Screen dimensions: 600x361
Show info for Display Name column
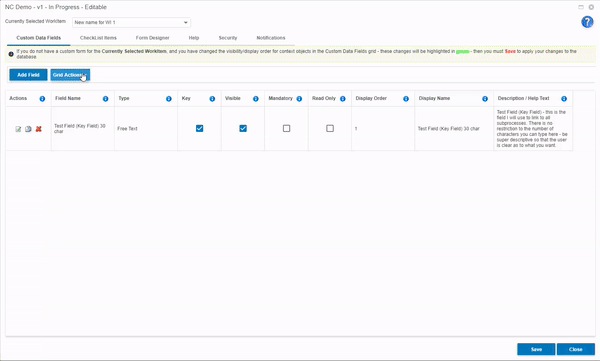[x=485, y=99]
